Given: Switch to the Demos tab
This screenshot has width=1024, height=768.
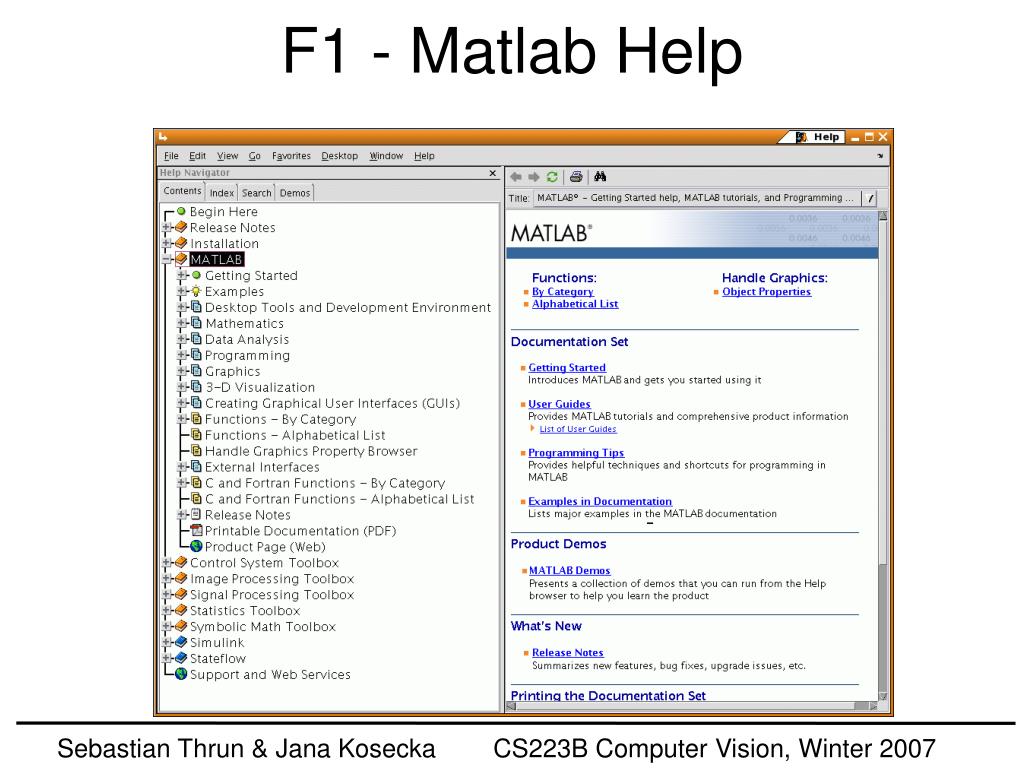Looking at the screenshot, I should (295, 193).
